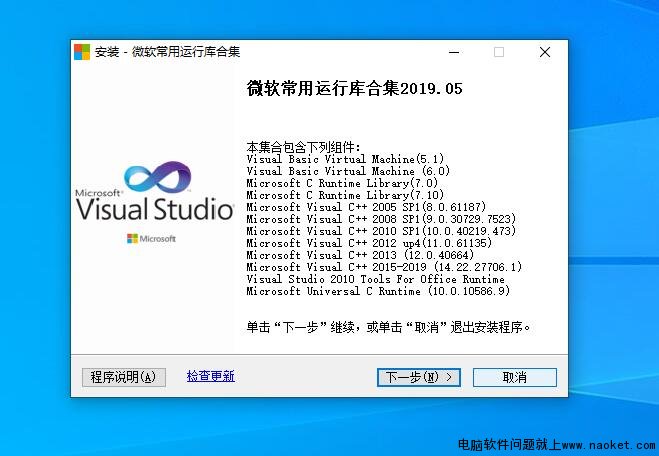Click the installer icon in title bar
This screenshot has width=659, height=456.
(x=82, y=52)
